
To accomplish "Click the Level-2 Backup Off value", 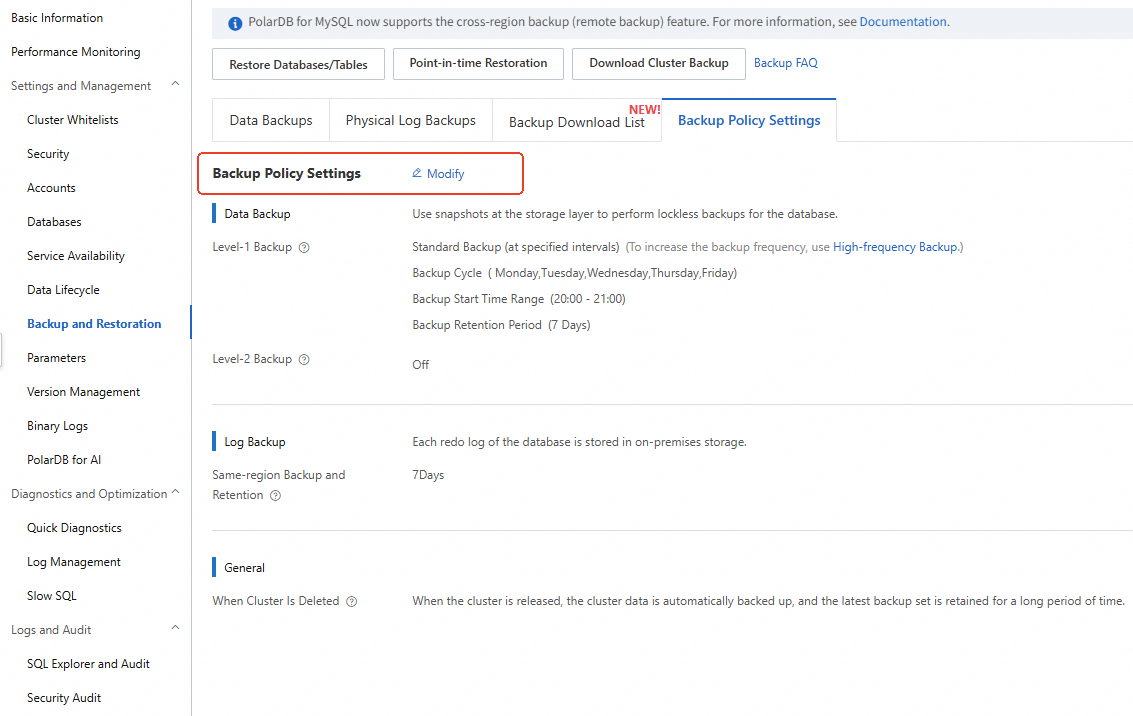I will 421,365.
